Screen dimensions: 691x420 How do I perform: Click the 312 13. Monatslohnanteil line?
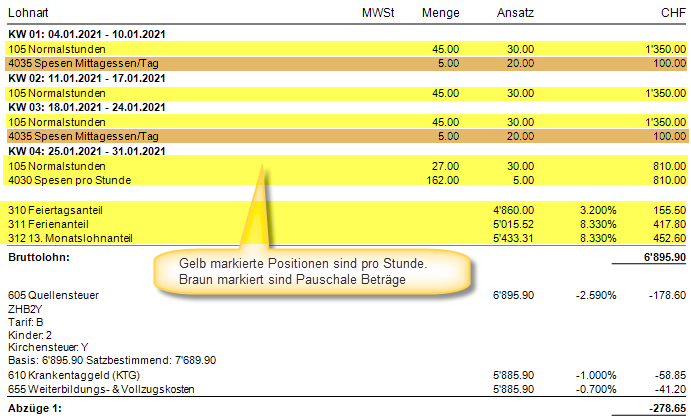pyautogui.click(x=70, y=238)
